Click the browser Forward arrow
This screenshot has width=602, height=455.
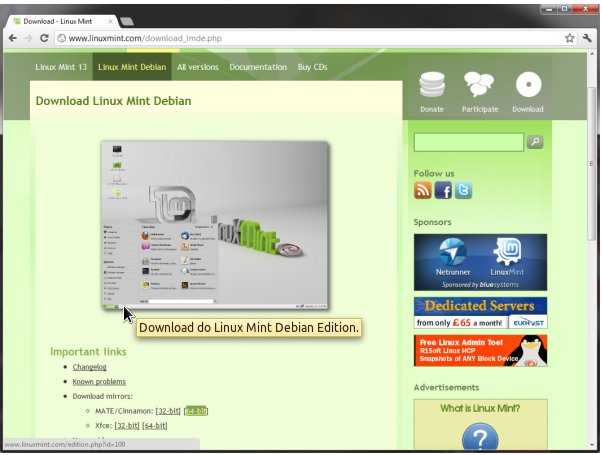click(28, 38)
